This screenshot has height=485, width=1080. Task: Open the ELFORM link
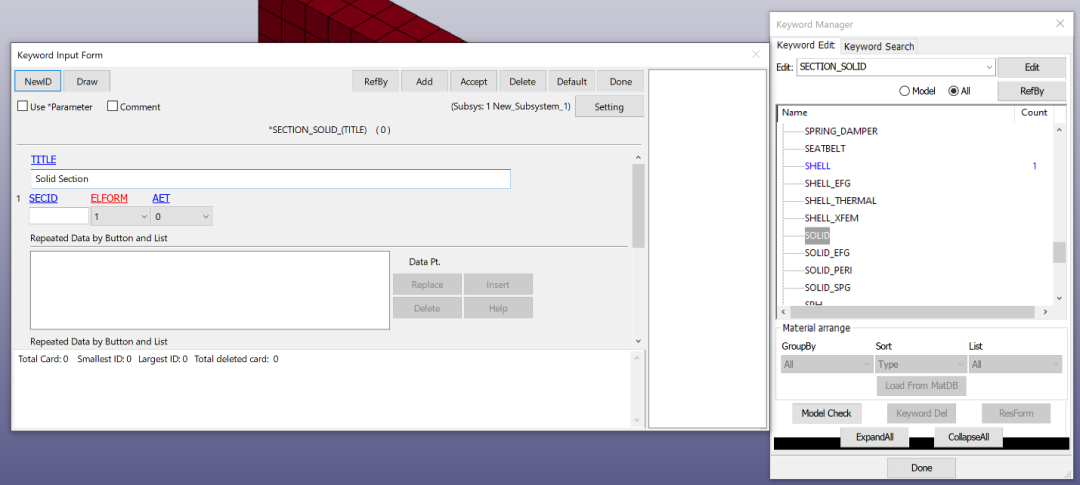coord(110,198)
